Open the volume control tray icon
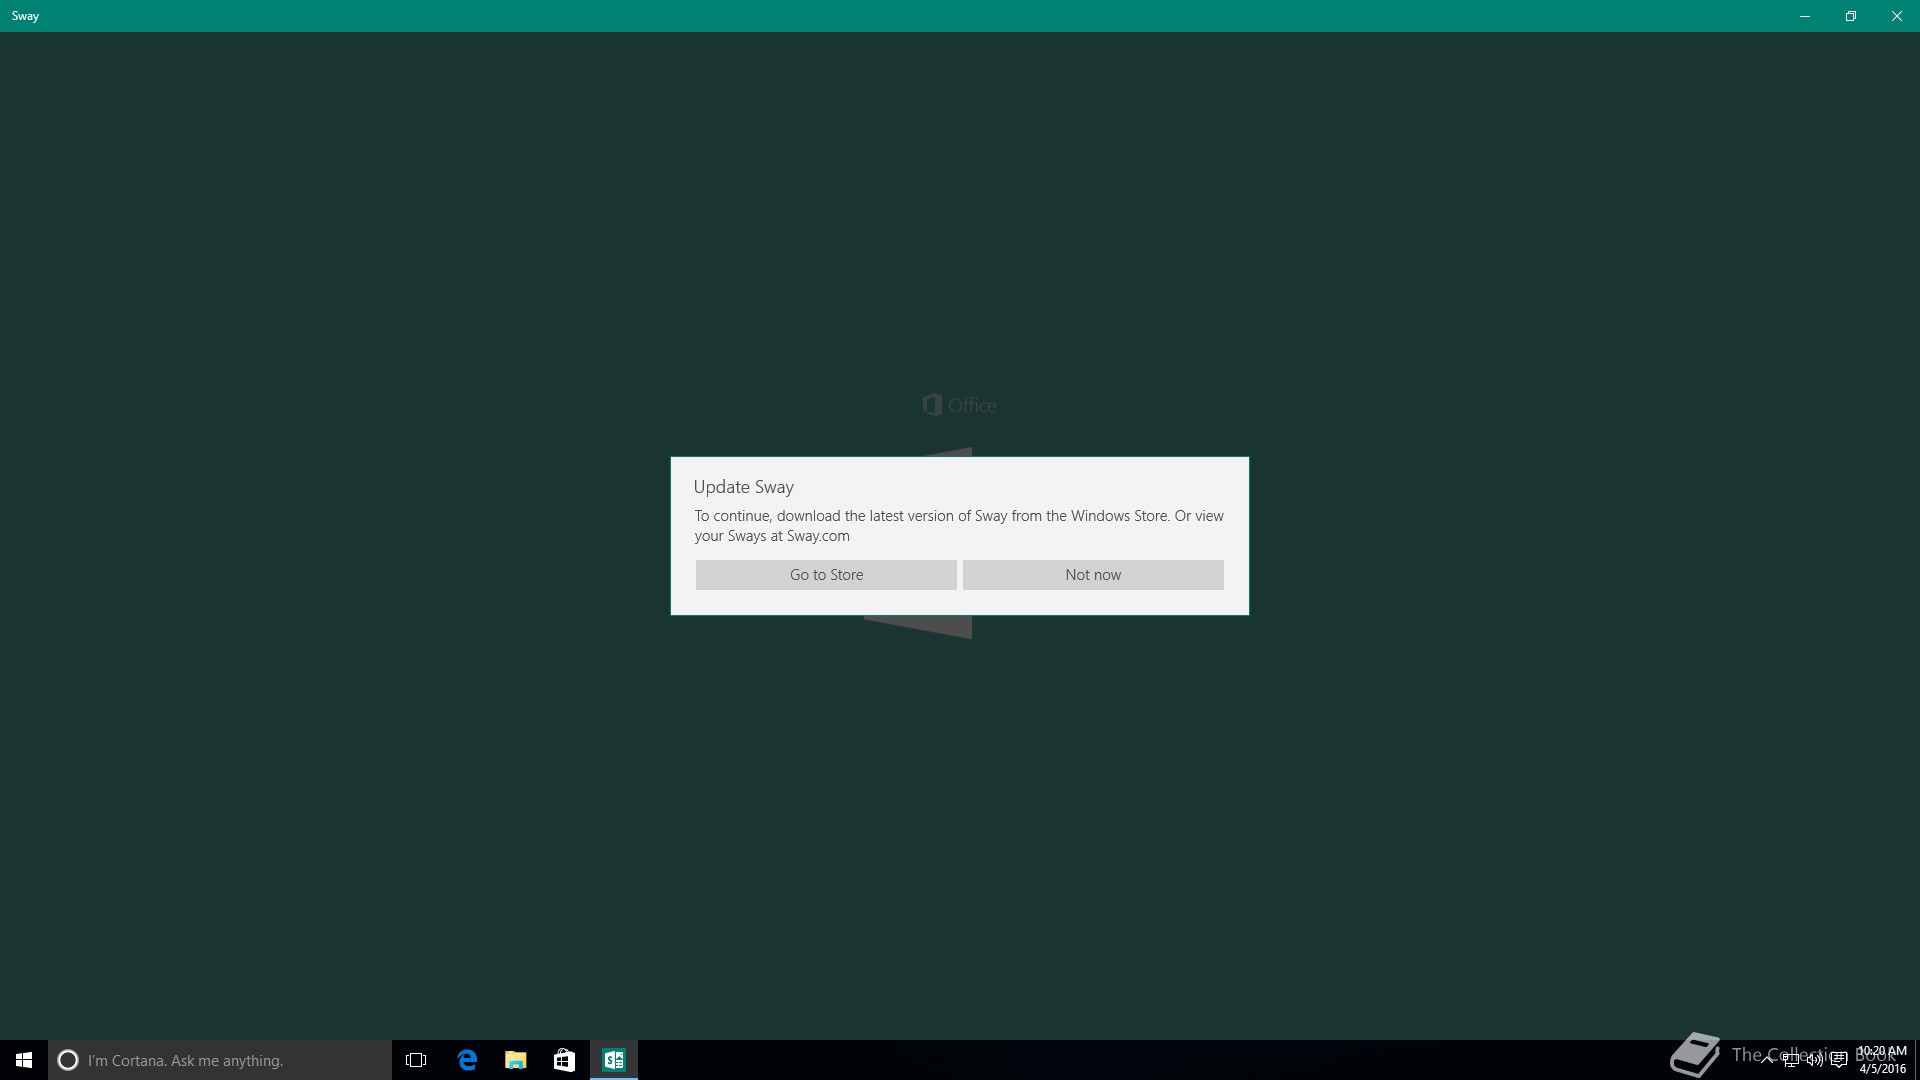1920x1080 pixels. 1815,1060
